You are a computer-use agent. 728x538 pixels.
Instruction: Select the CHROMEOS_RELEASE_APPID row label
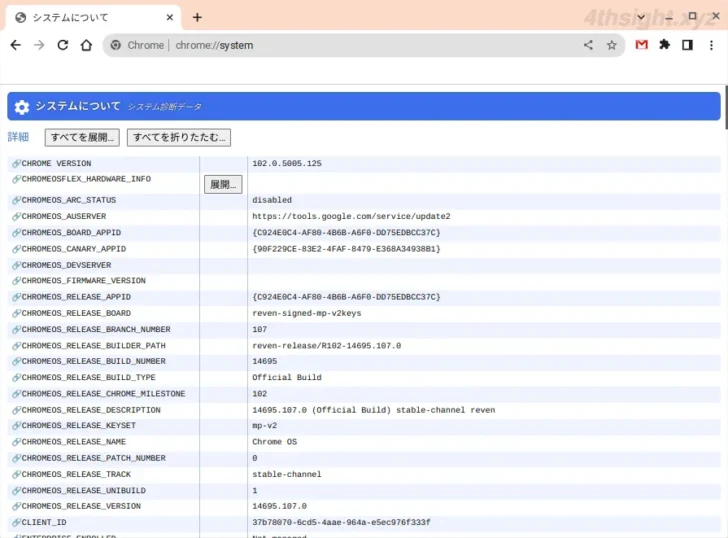(x=76, y=297)
